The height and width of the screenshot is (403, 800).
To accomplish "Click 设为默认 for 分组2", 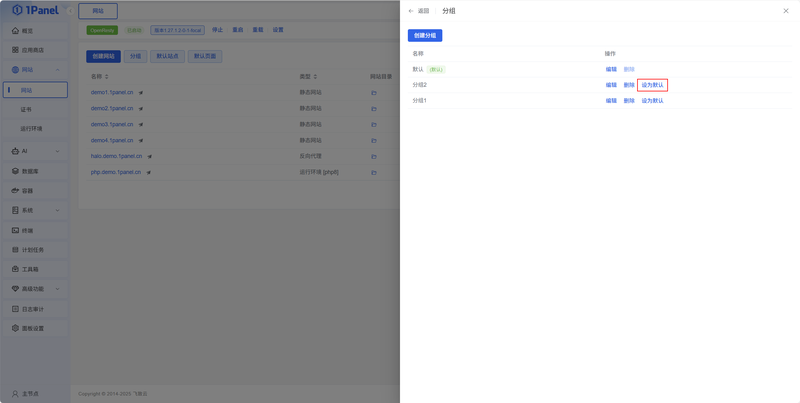I will point(653,85).
